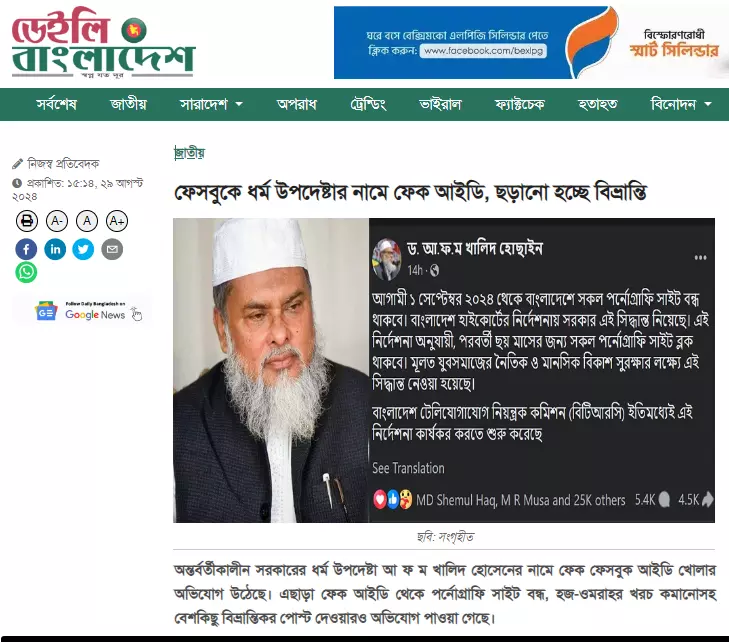Reset font size with A button
The image size is (729, 642).
87,221
